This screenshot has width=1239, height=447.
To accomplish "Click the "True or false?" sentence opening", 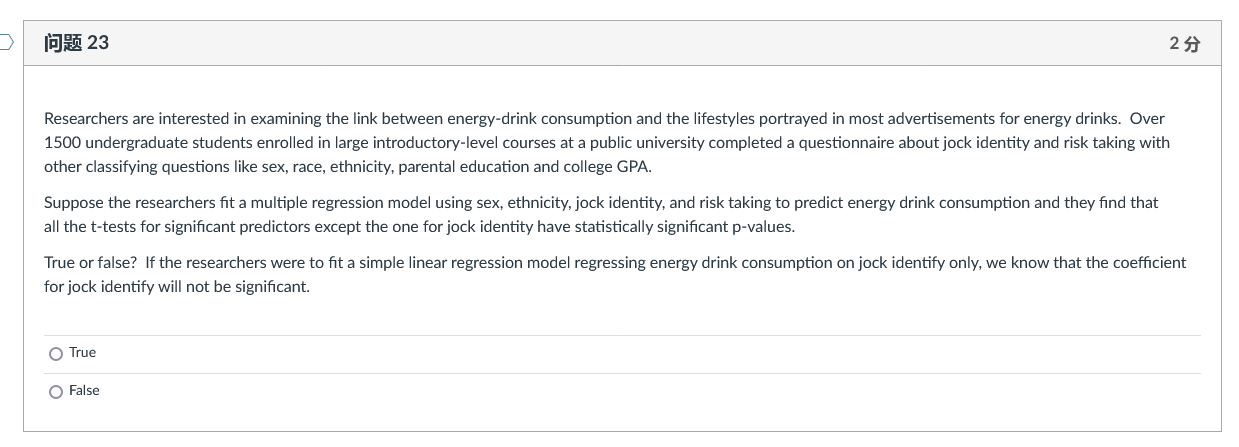I will pyautogui.click(x=91, y=262).
